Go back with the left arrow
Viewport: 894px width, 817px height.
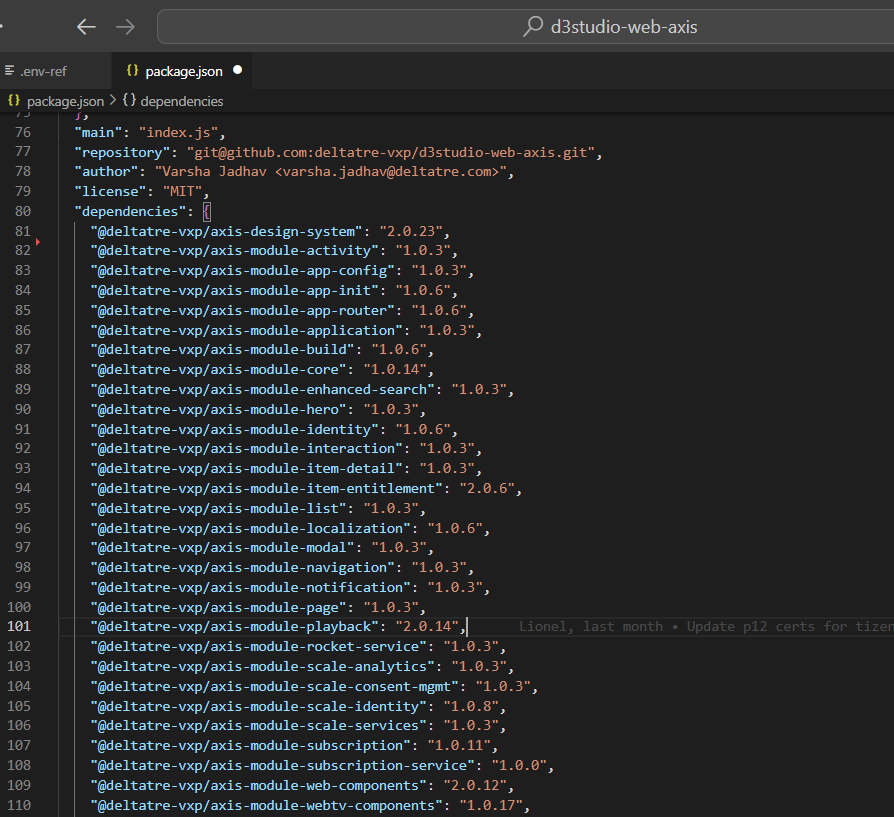[86, 27]
